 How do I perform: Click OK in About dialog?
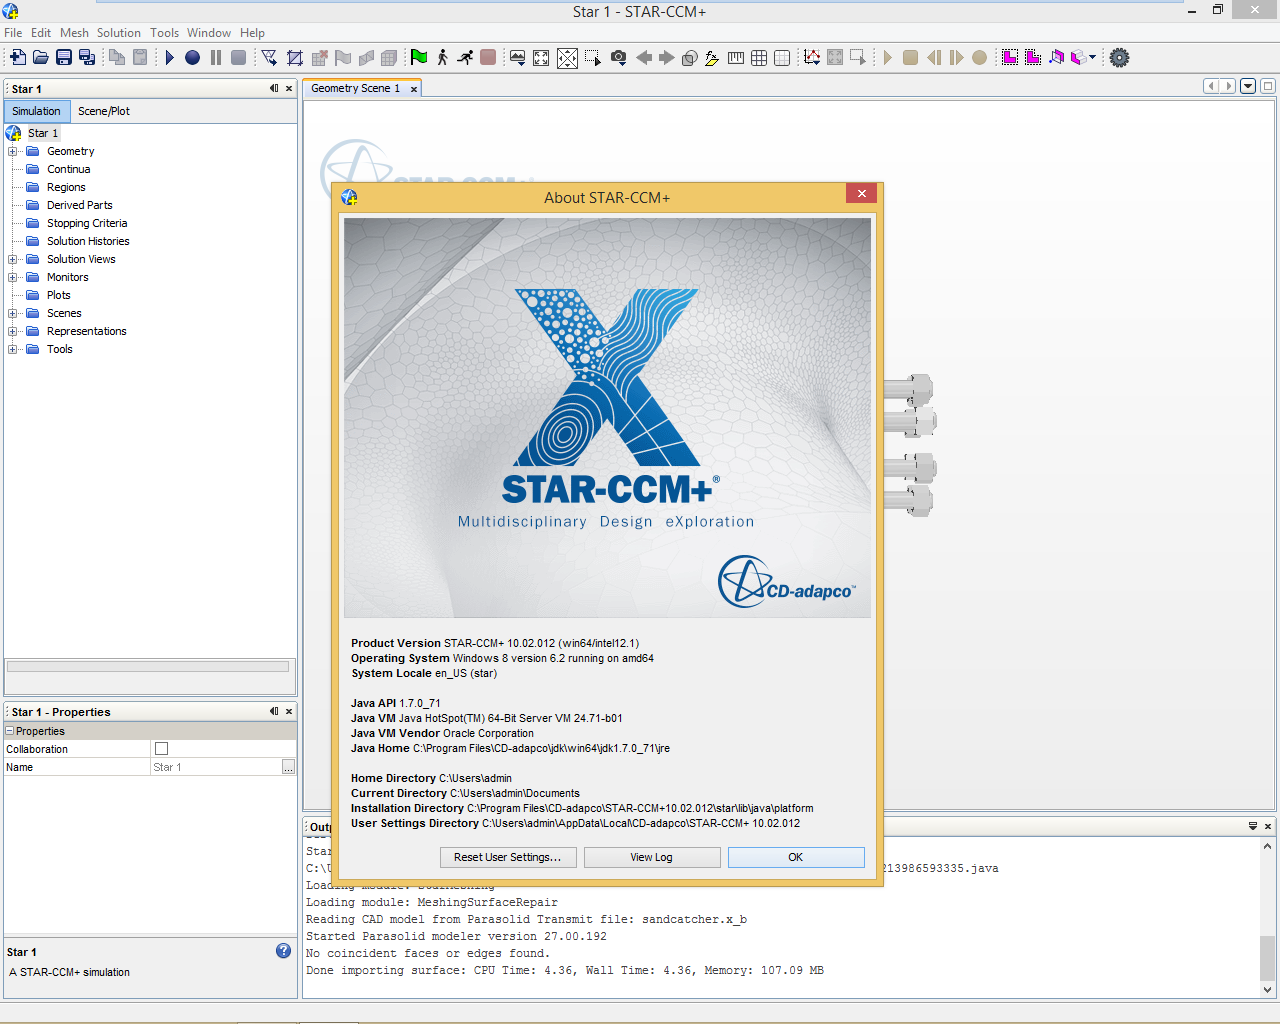[796, 857]
